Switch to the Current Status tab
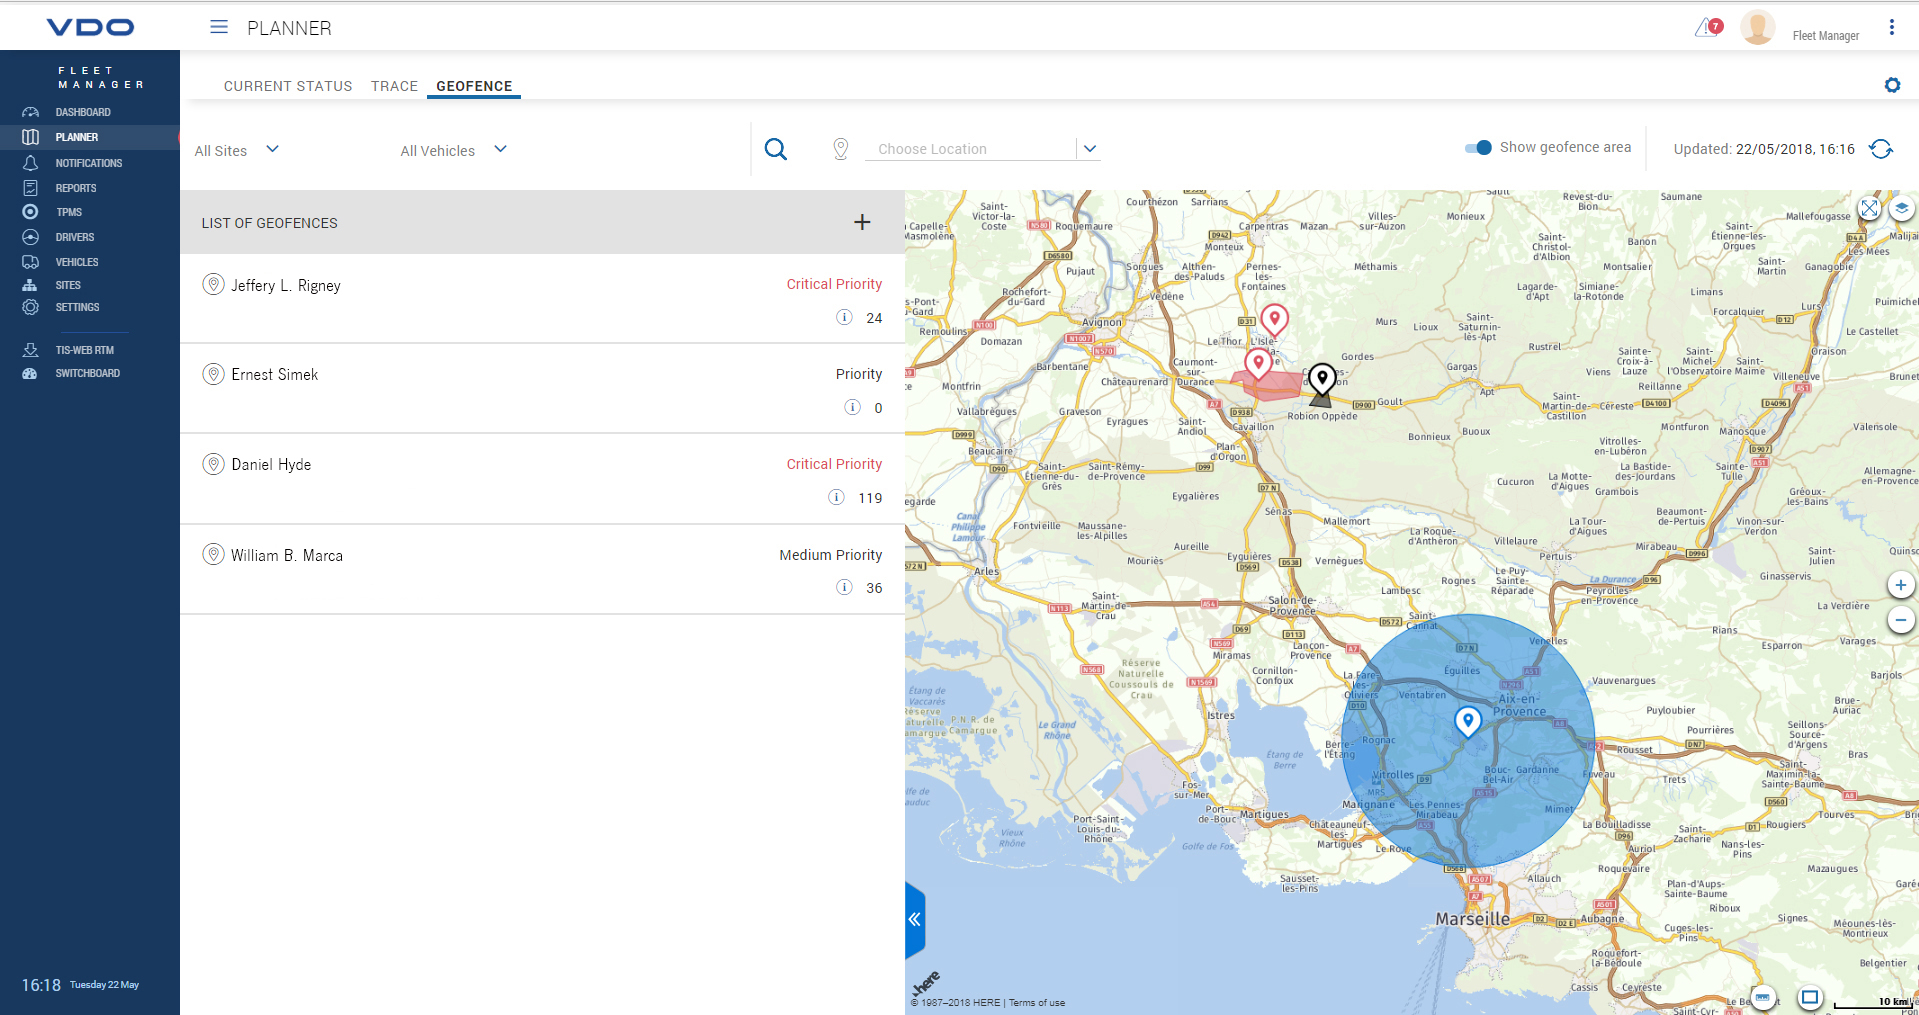The width and height of the screenshot is (1919, 1015). click(x=288, y=86)
